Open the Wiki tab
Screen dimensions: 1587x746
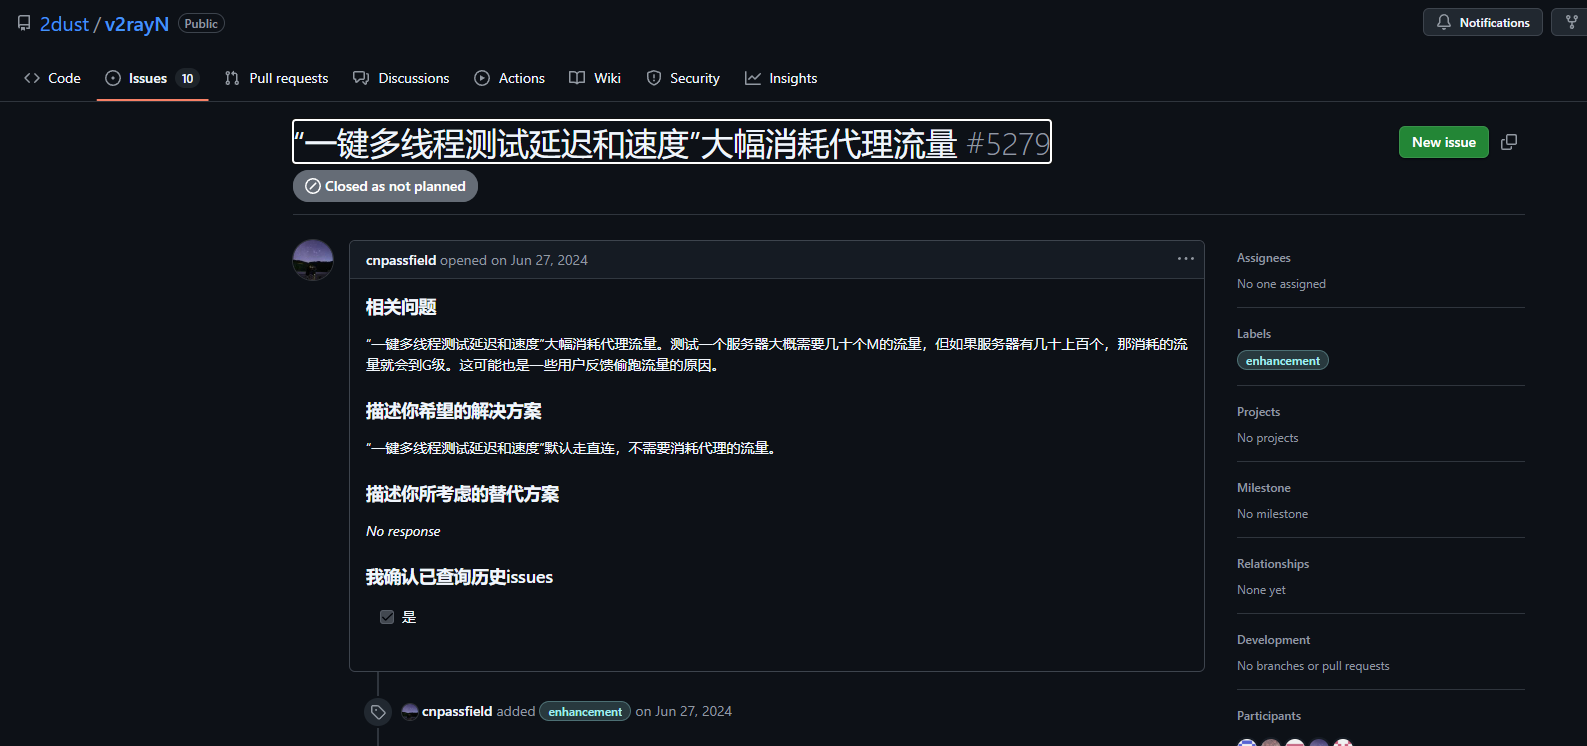[595, 78]
